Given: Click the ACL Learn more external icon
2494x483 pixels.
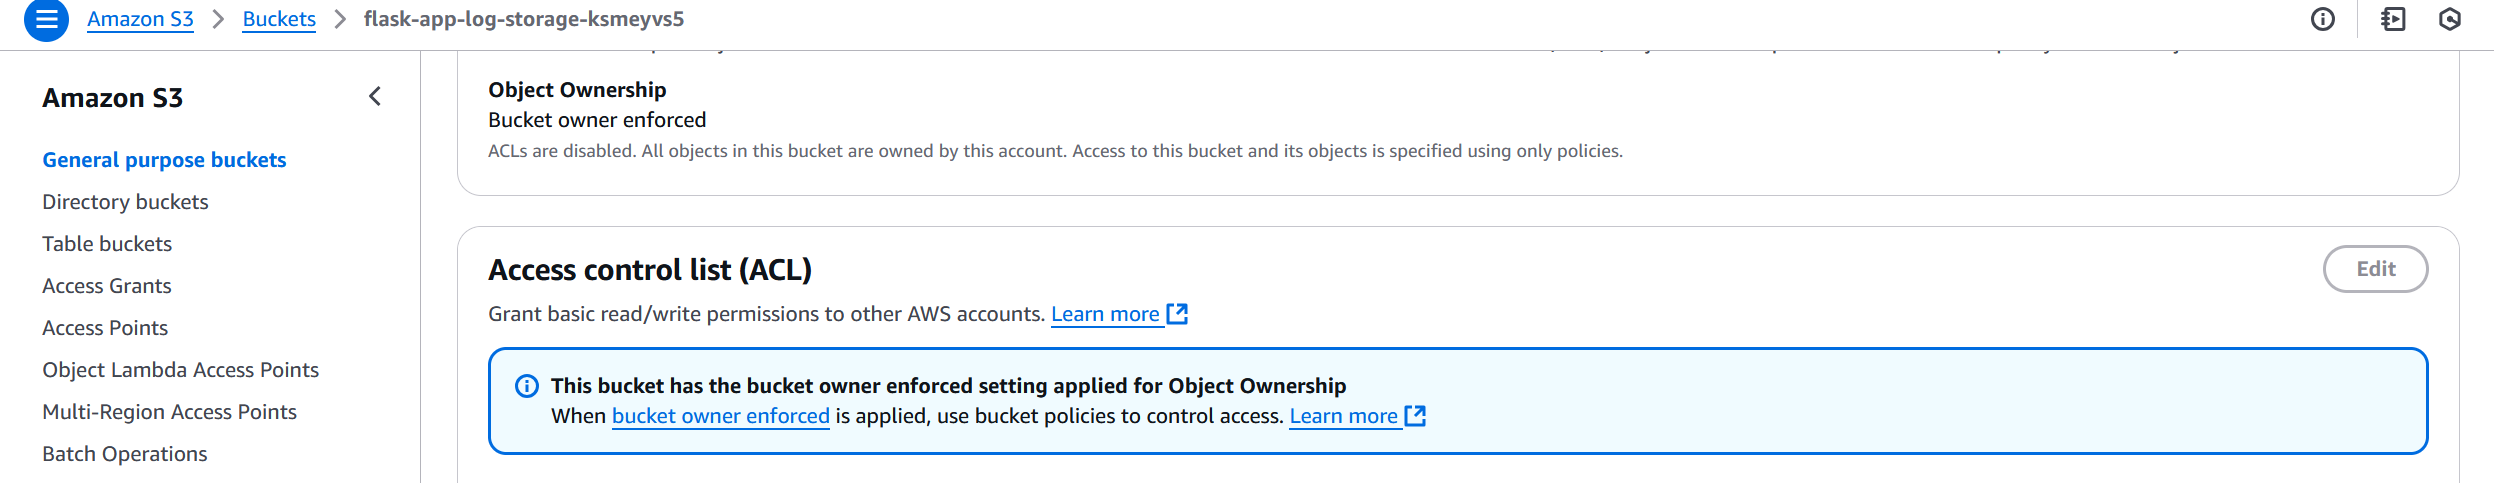Looking at the screenshot, I should [x=1178, y=314].
